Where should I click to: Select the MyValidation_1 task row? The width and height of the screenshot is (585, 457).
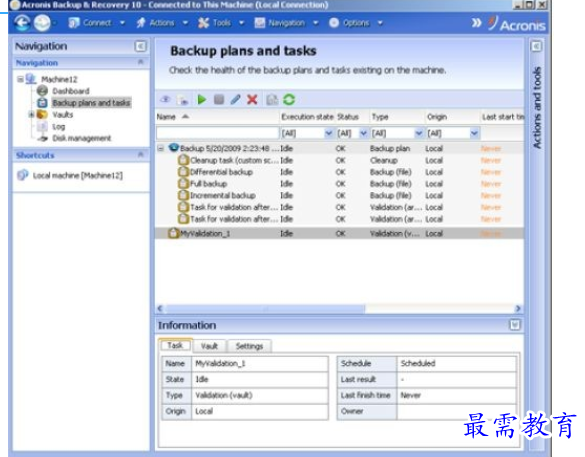(x=340, y=234)
